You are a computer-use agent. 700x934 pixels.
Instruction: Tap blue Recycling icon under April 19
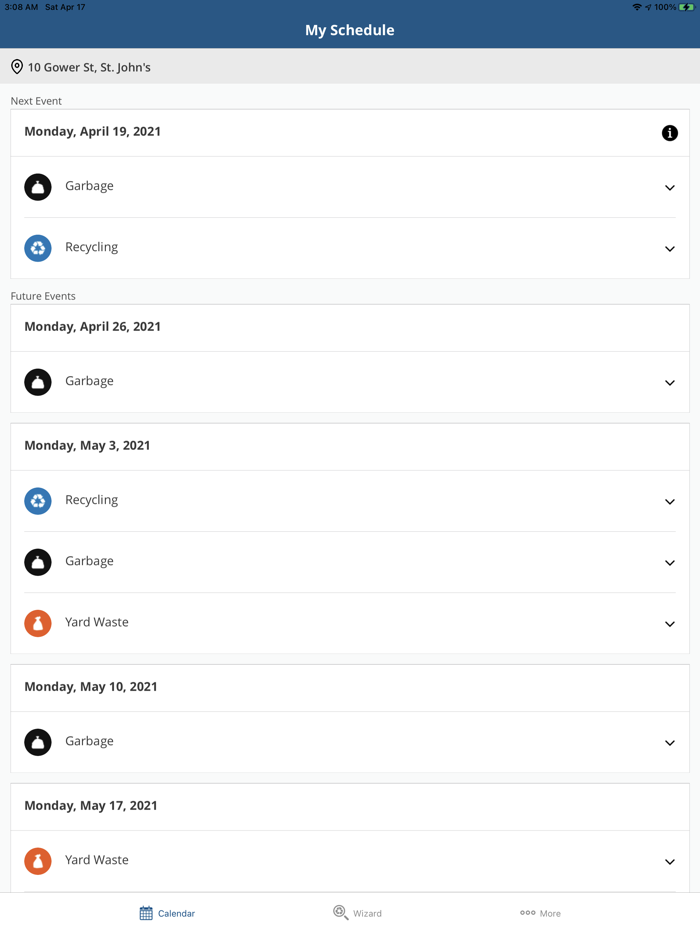coord(38,248)
